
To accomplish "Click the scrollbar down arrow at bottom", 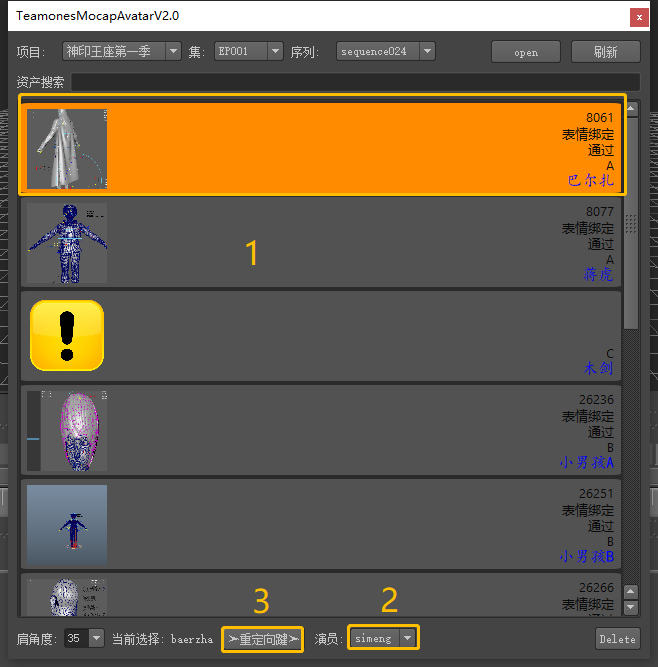I will point(631,607).
